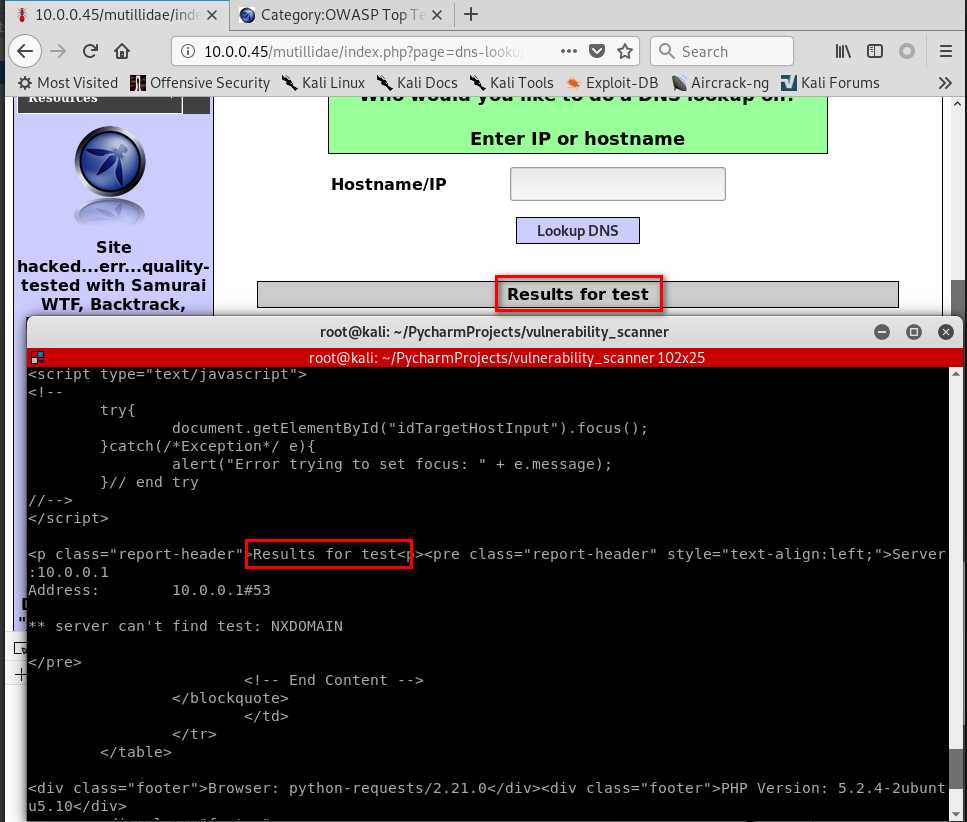This screenshot has width=967, height=822.
Task: Click the browser Back arrow button
Action: click(25, 51)
